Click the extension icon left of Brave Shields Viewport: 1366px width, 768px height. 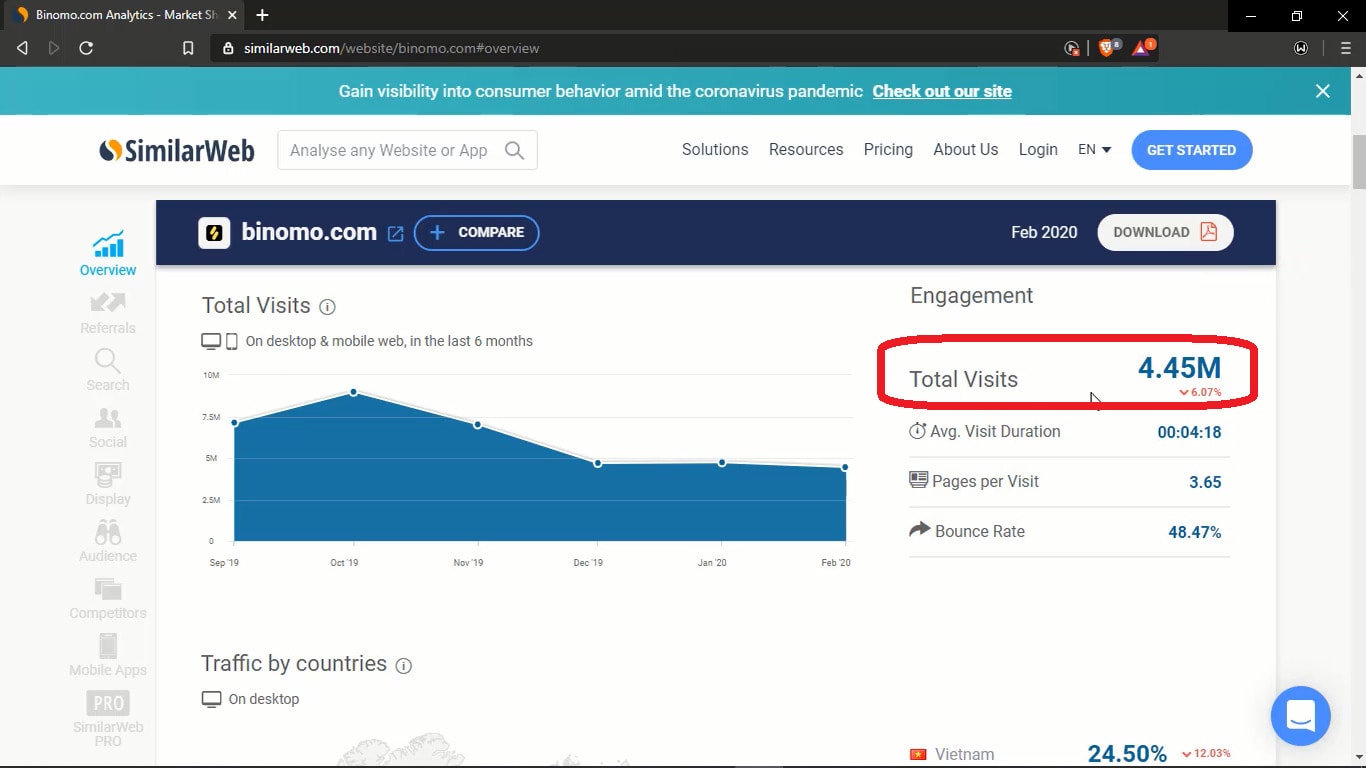click(x=1072, y=48)
